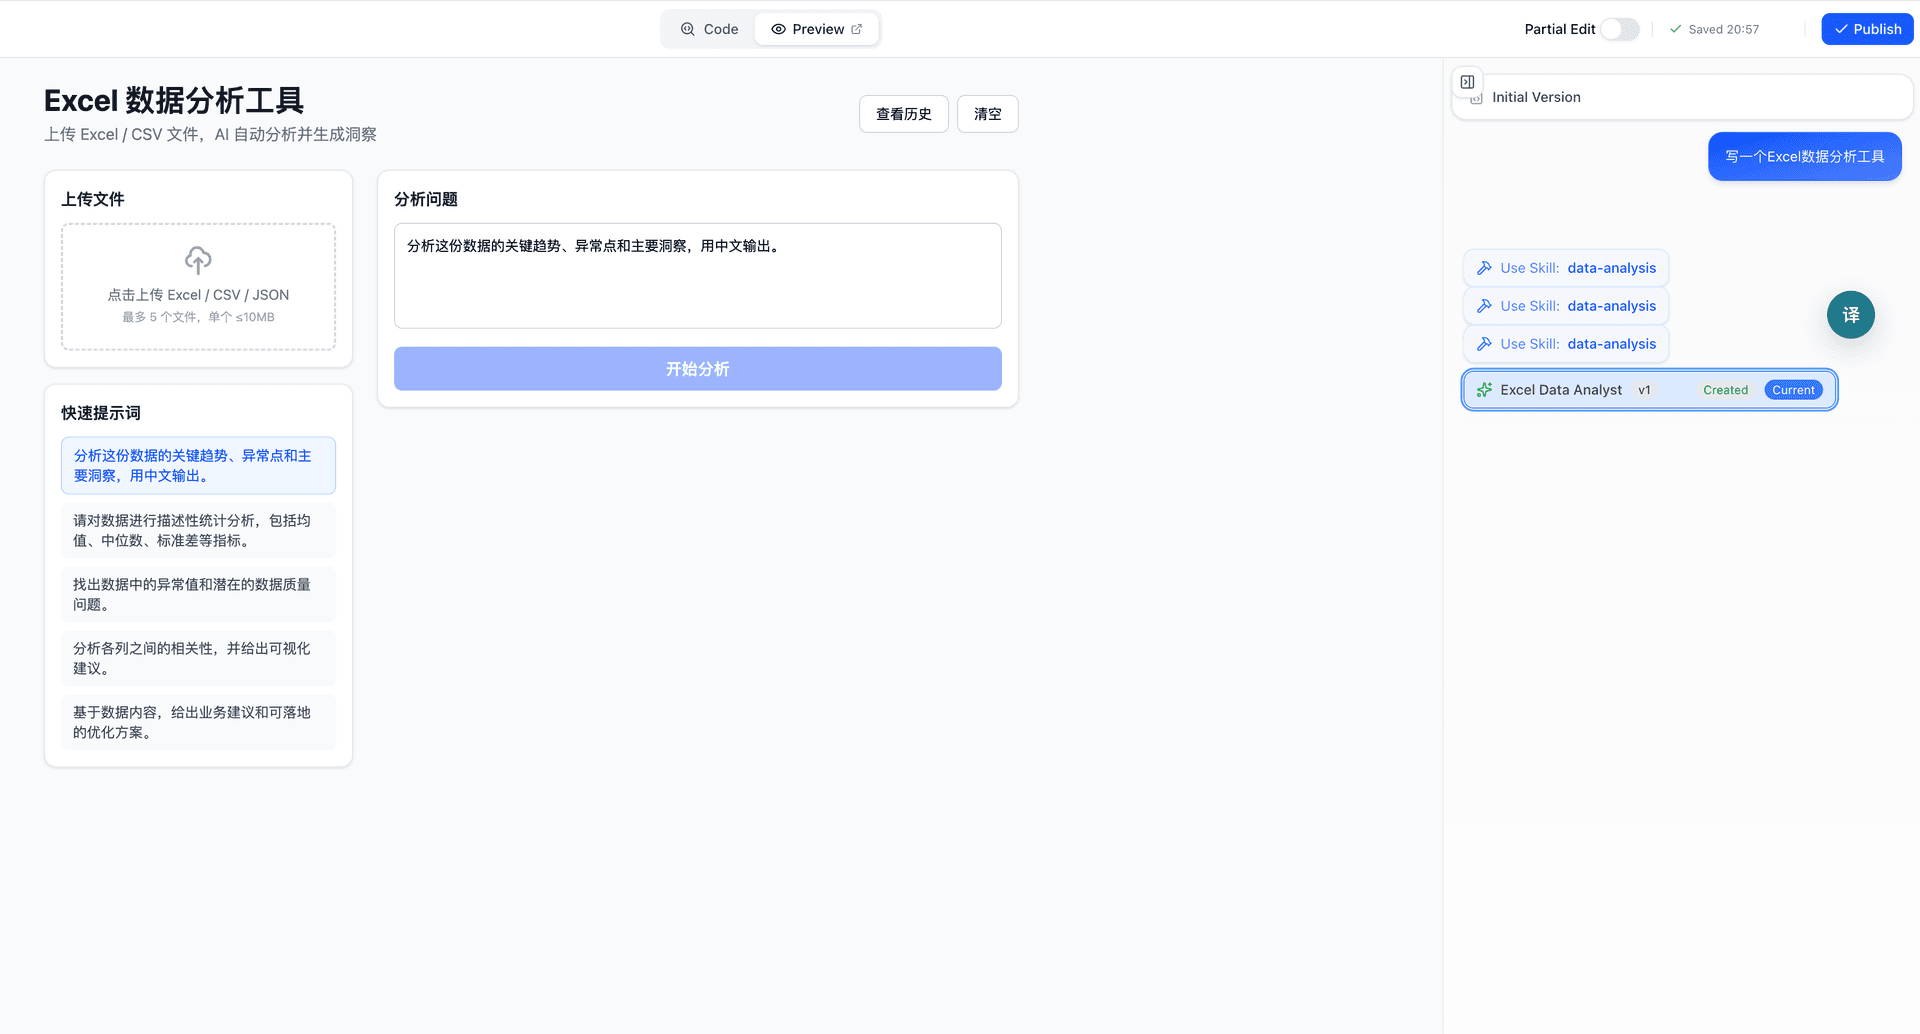This screenshot has height=1034, width=1920.
Task: Click the v1 version tag
Action: click(x=1644, y=390)
